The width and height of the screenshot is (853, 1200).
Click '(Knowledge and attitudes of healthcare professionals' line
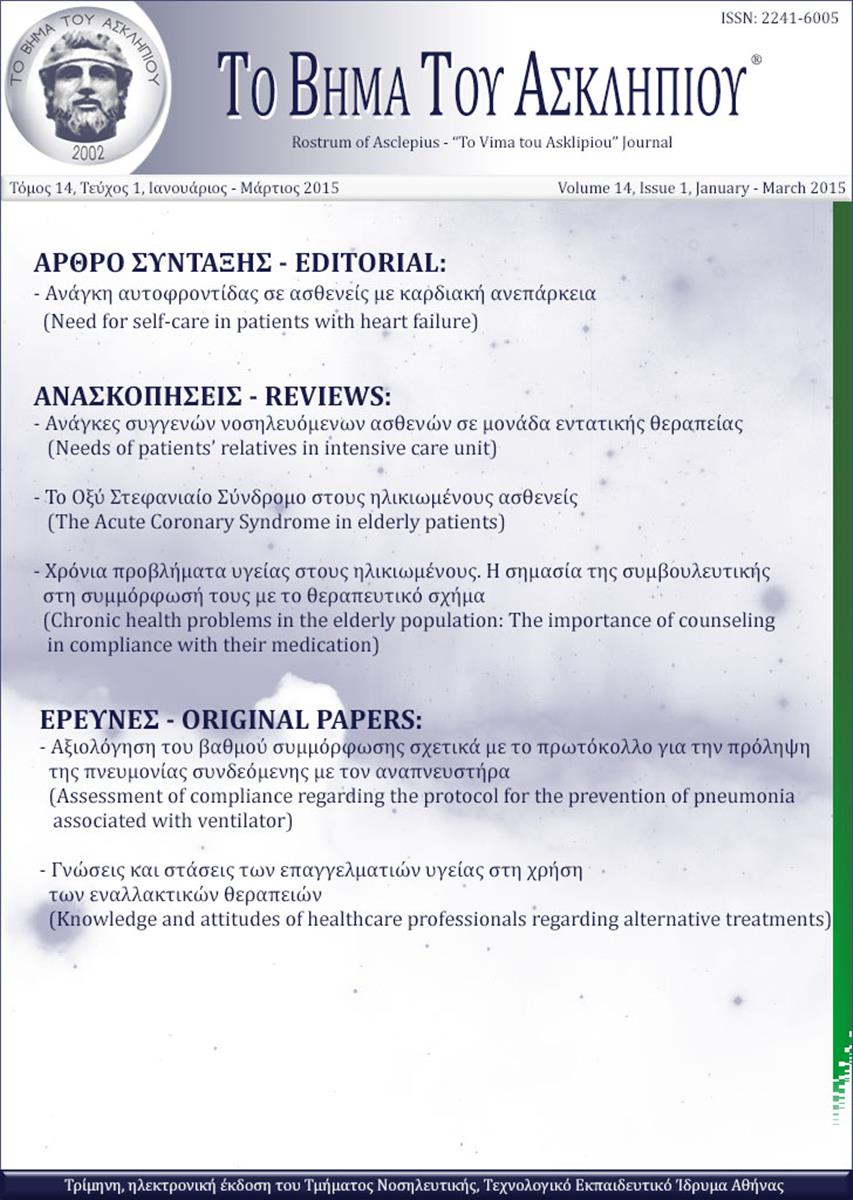440,919
